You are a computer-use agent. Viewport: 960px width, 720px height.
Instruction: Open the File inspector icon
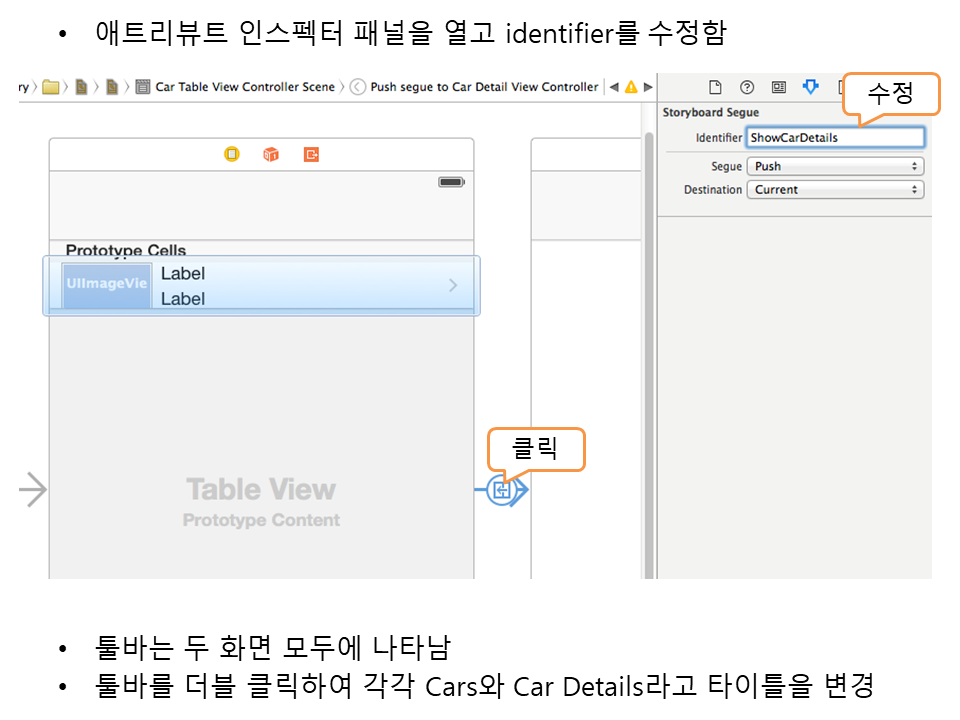715,87
